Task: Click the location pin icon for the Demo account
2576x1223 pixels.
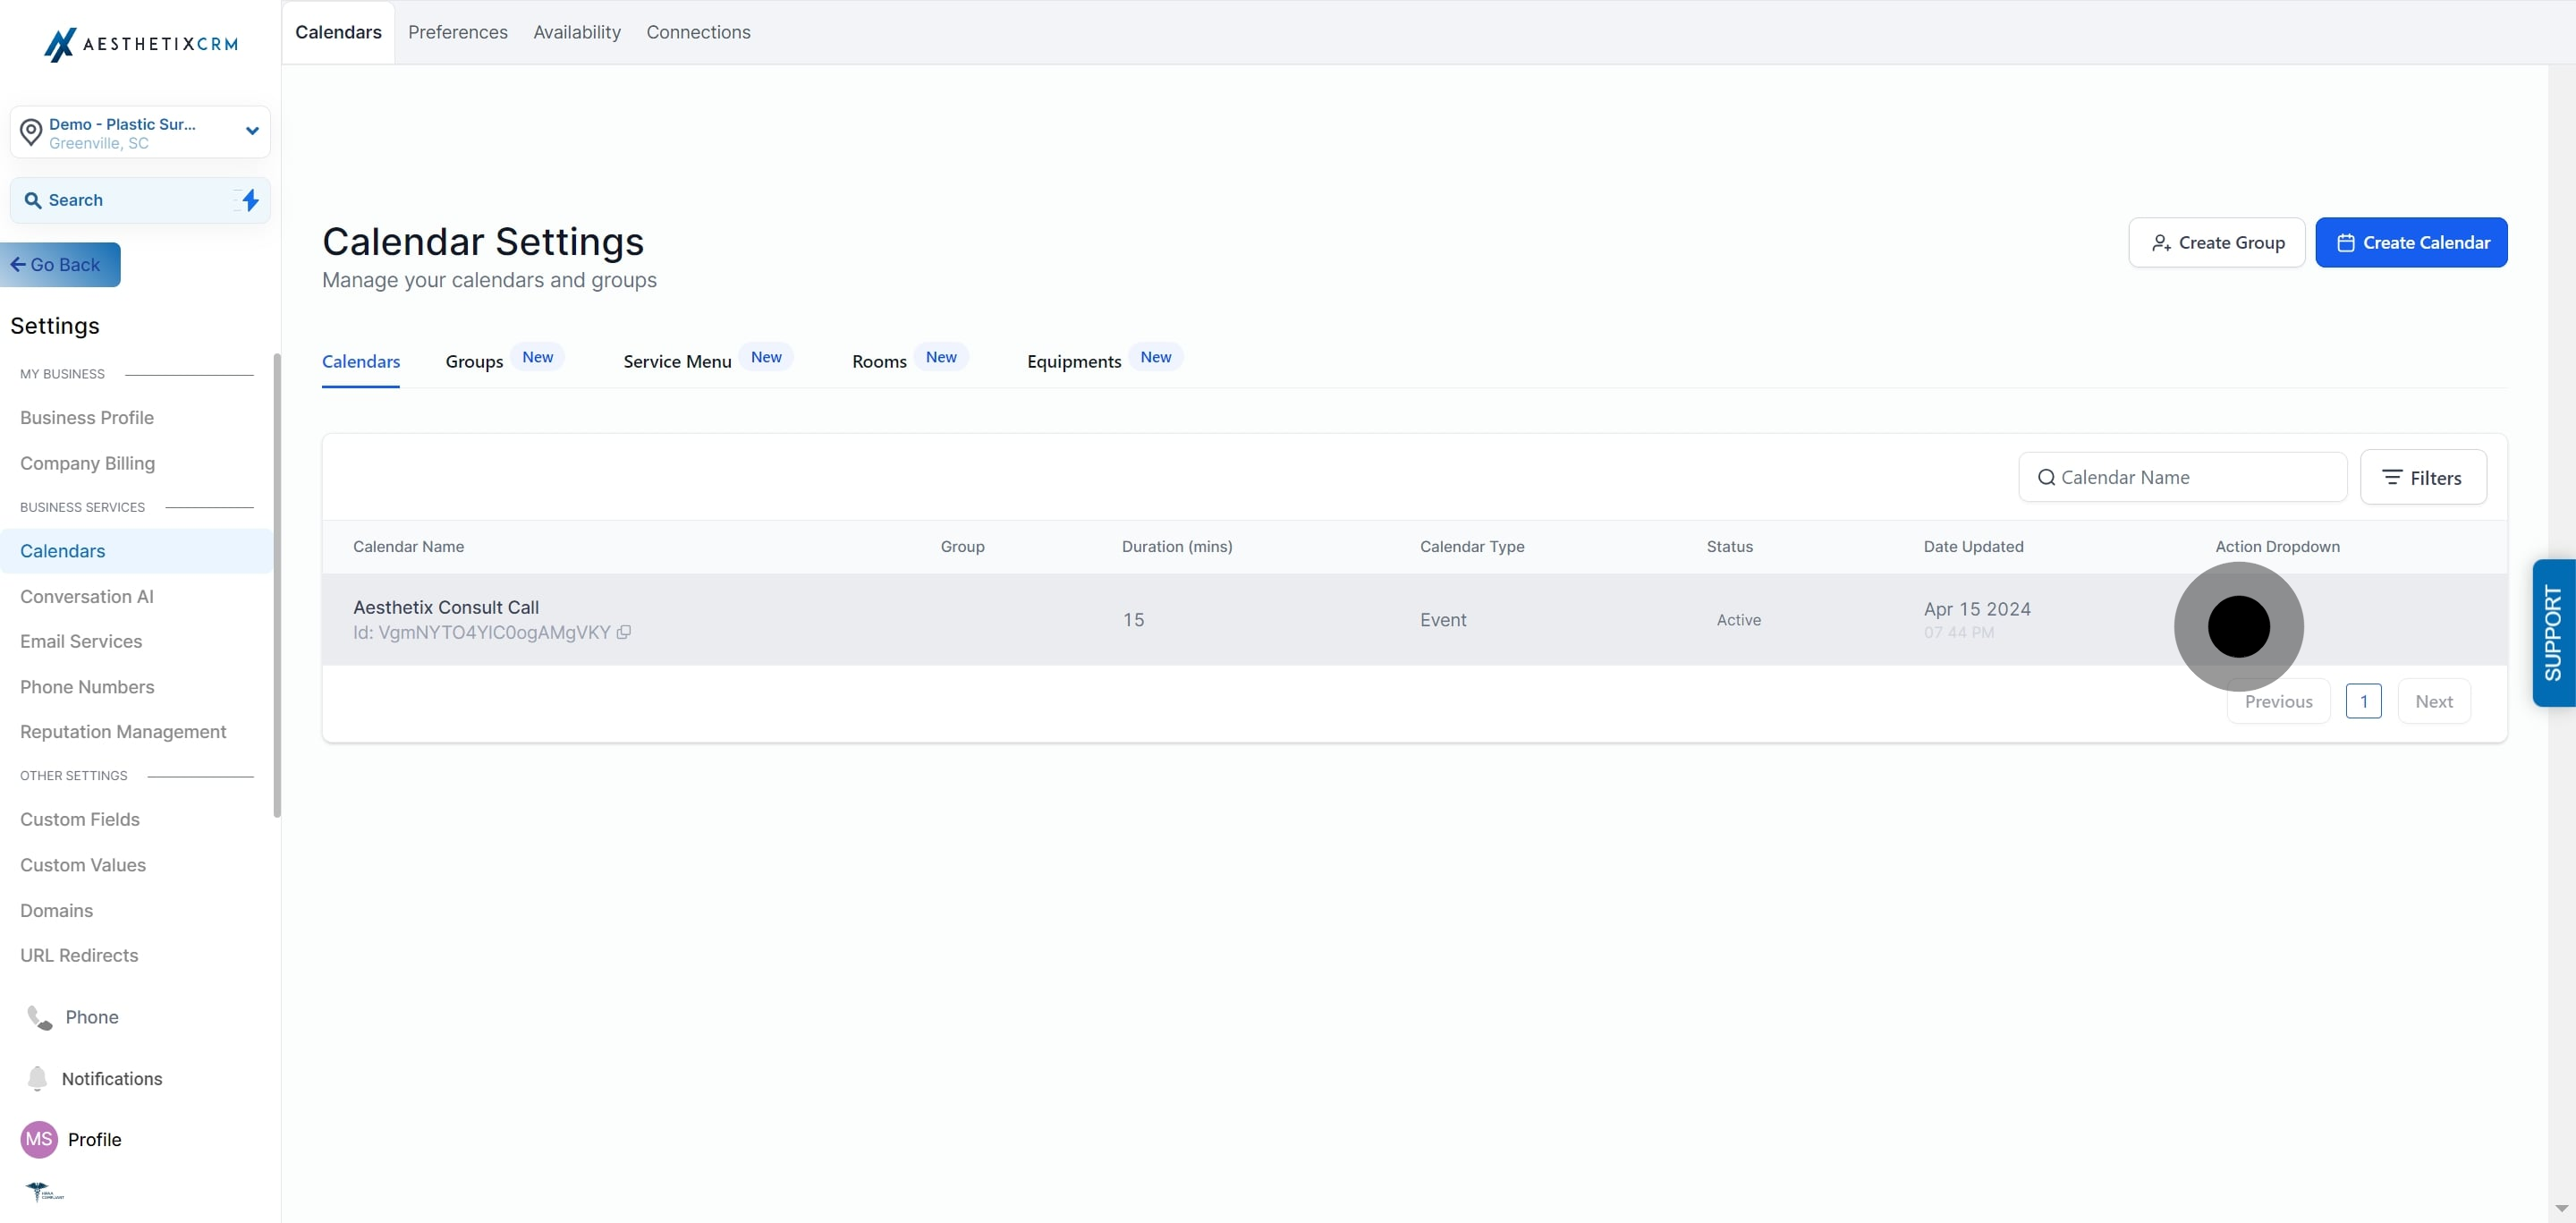Action: point(31,132)
